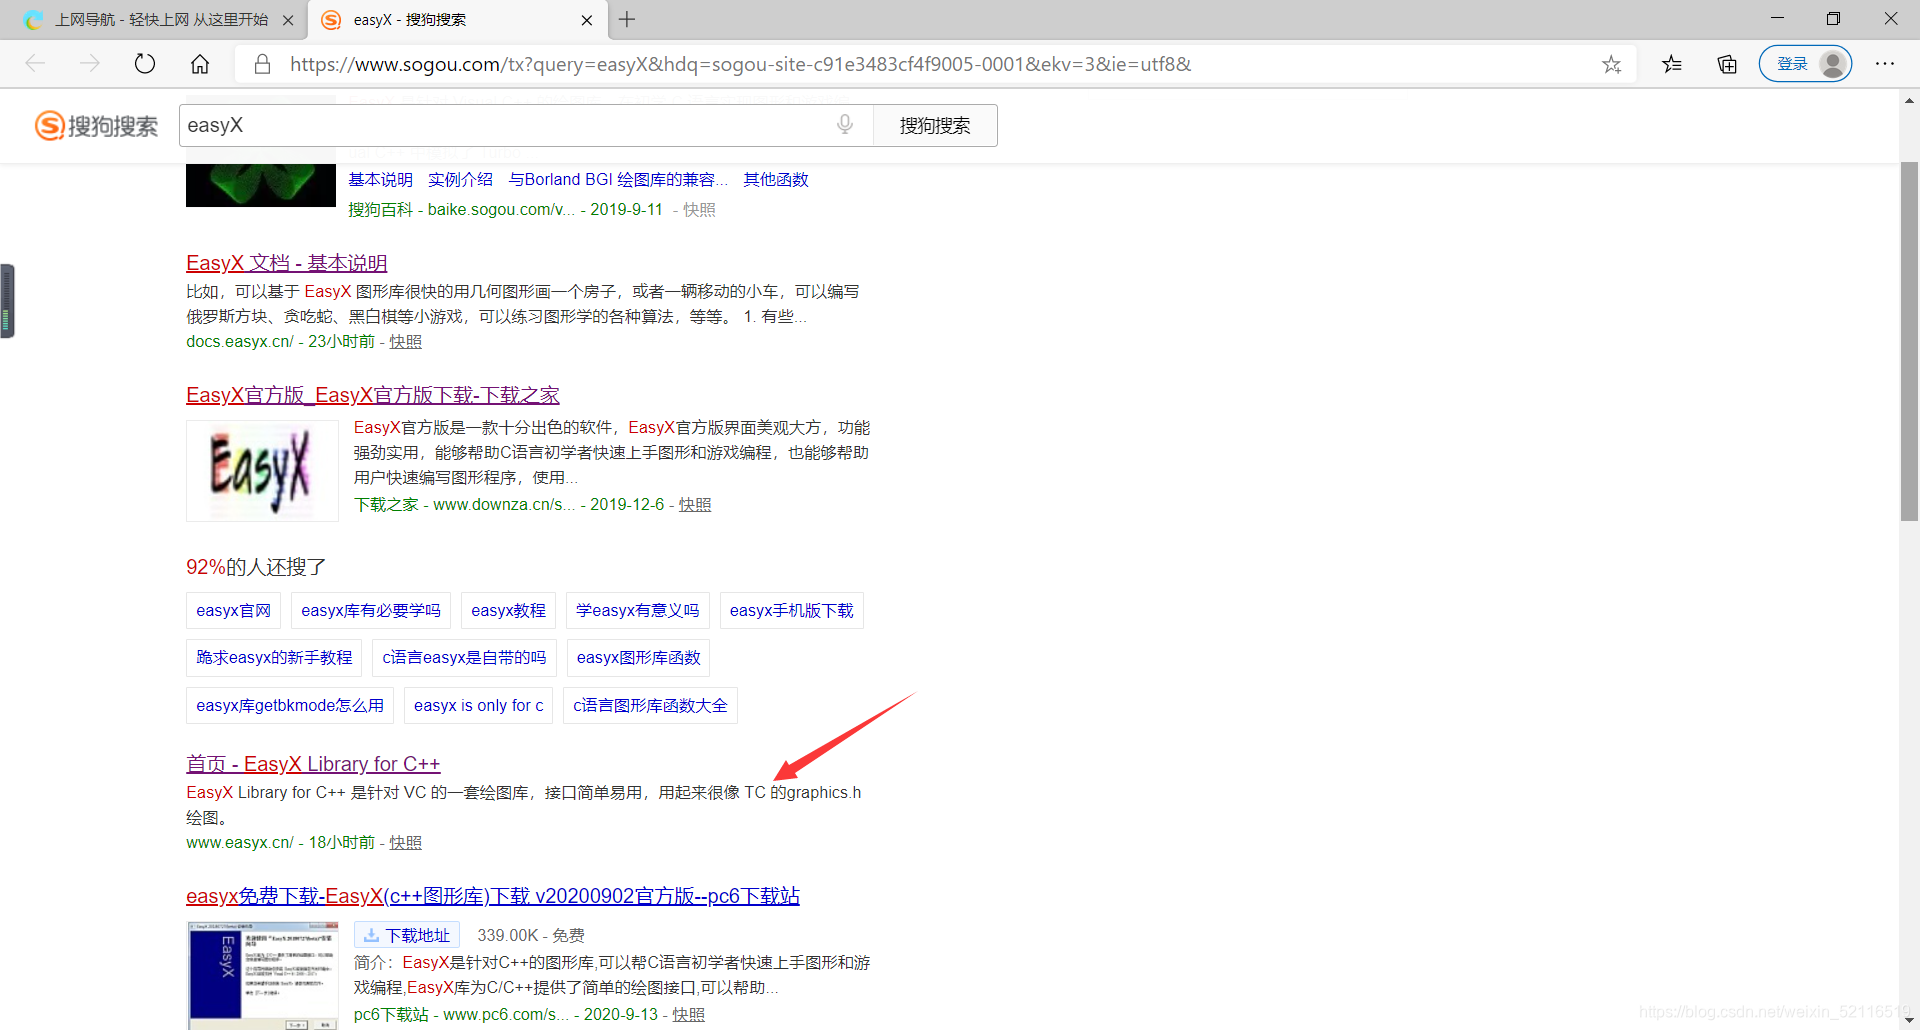1920x1030 pixels.
Task: Open the EasyX 文档 - 基本说明 result
Action: (x=286, y=263)
